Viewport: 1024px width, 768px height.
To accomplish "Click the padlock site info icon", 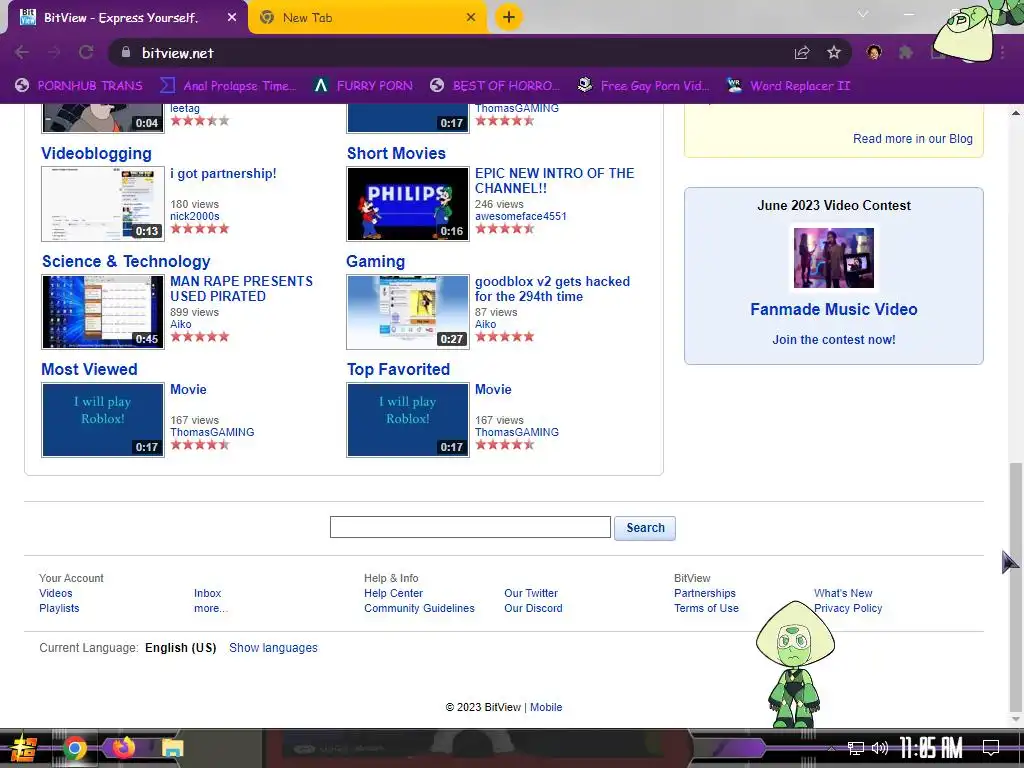I will 125,52.
